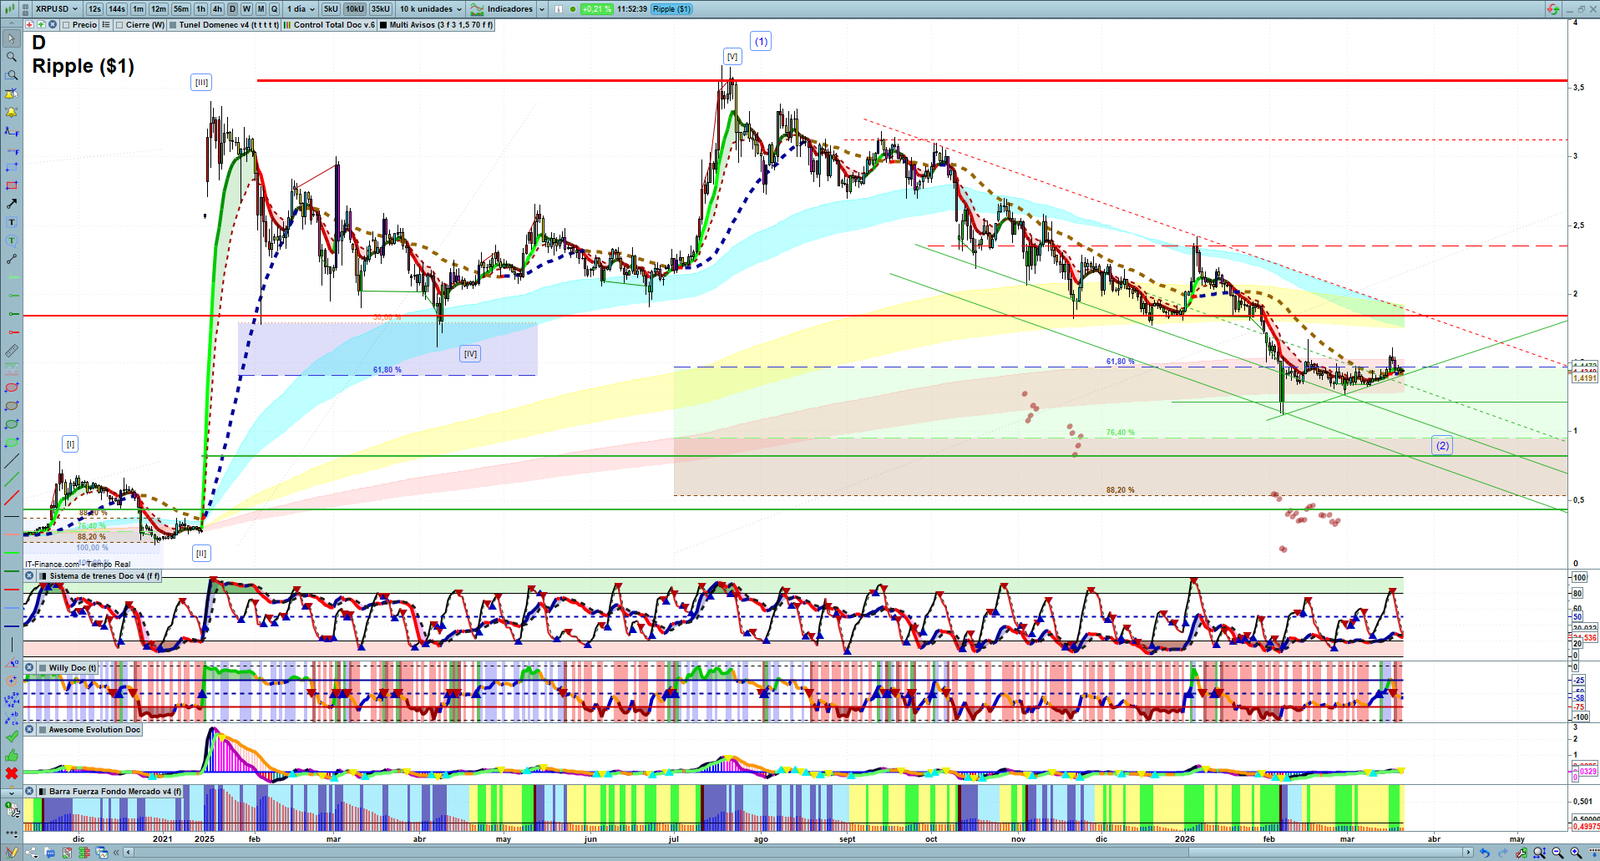Open the XRPUSD symbol dropdown

point(56,9)
